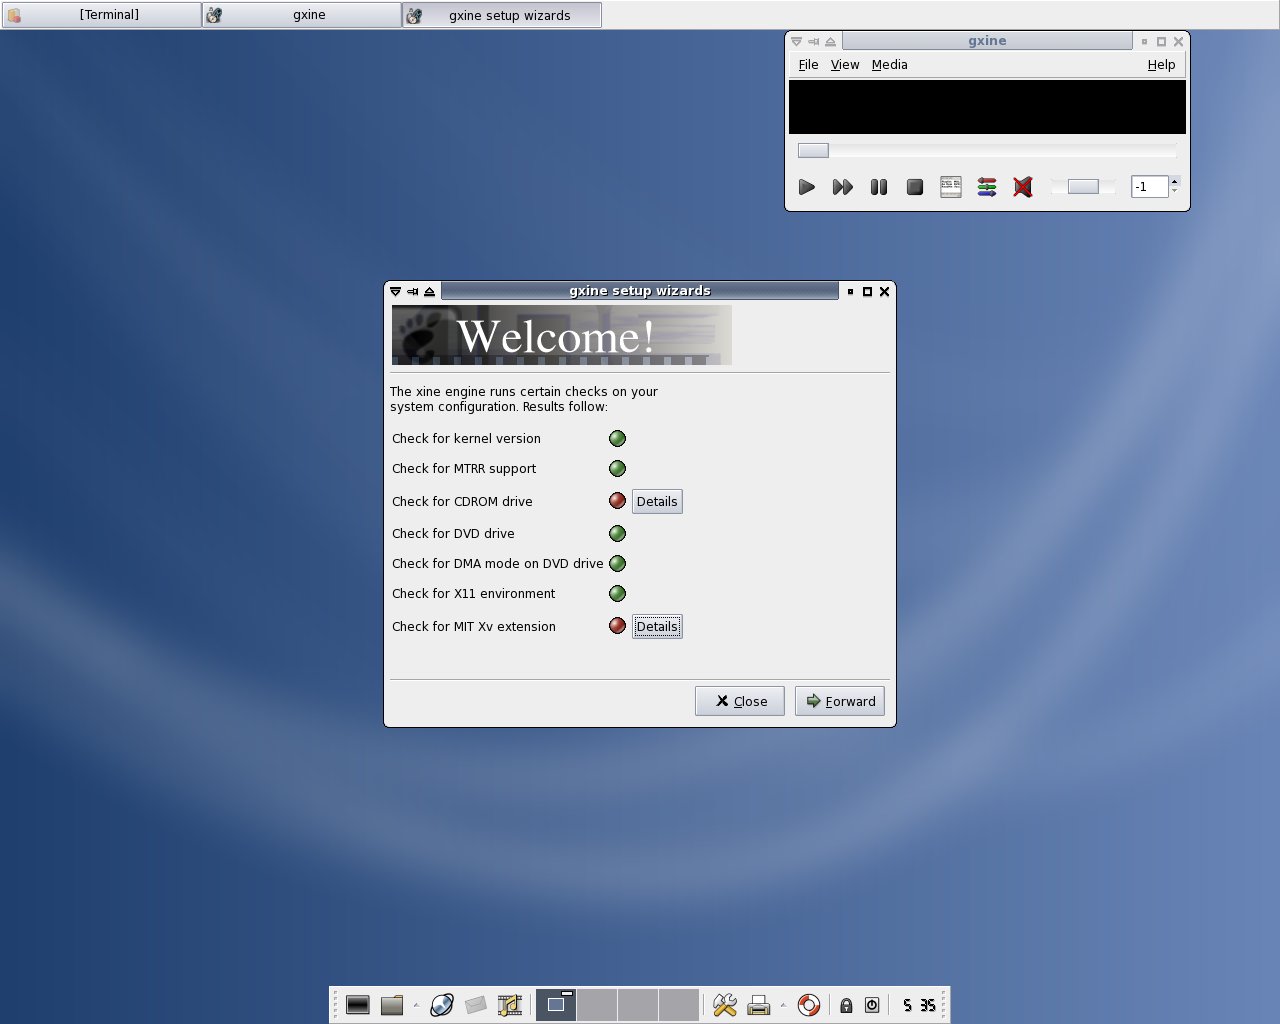1280x1024 pixels.
Task: Click 'Check for DMA mode on DVD drive' text
Action: coord(498,564)
